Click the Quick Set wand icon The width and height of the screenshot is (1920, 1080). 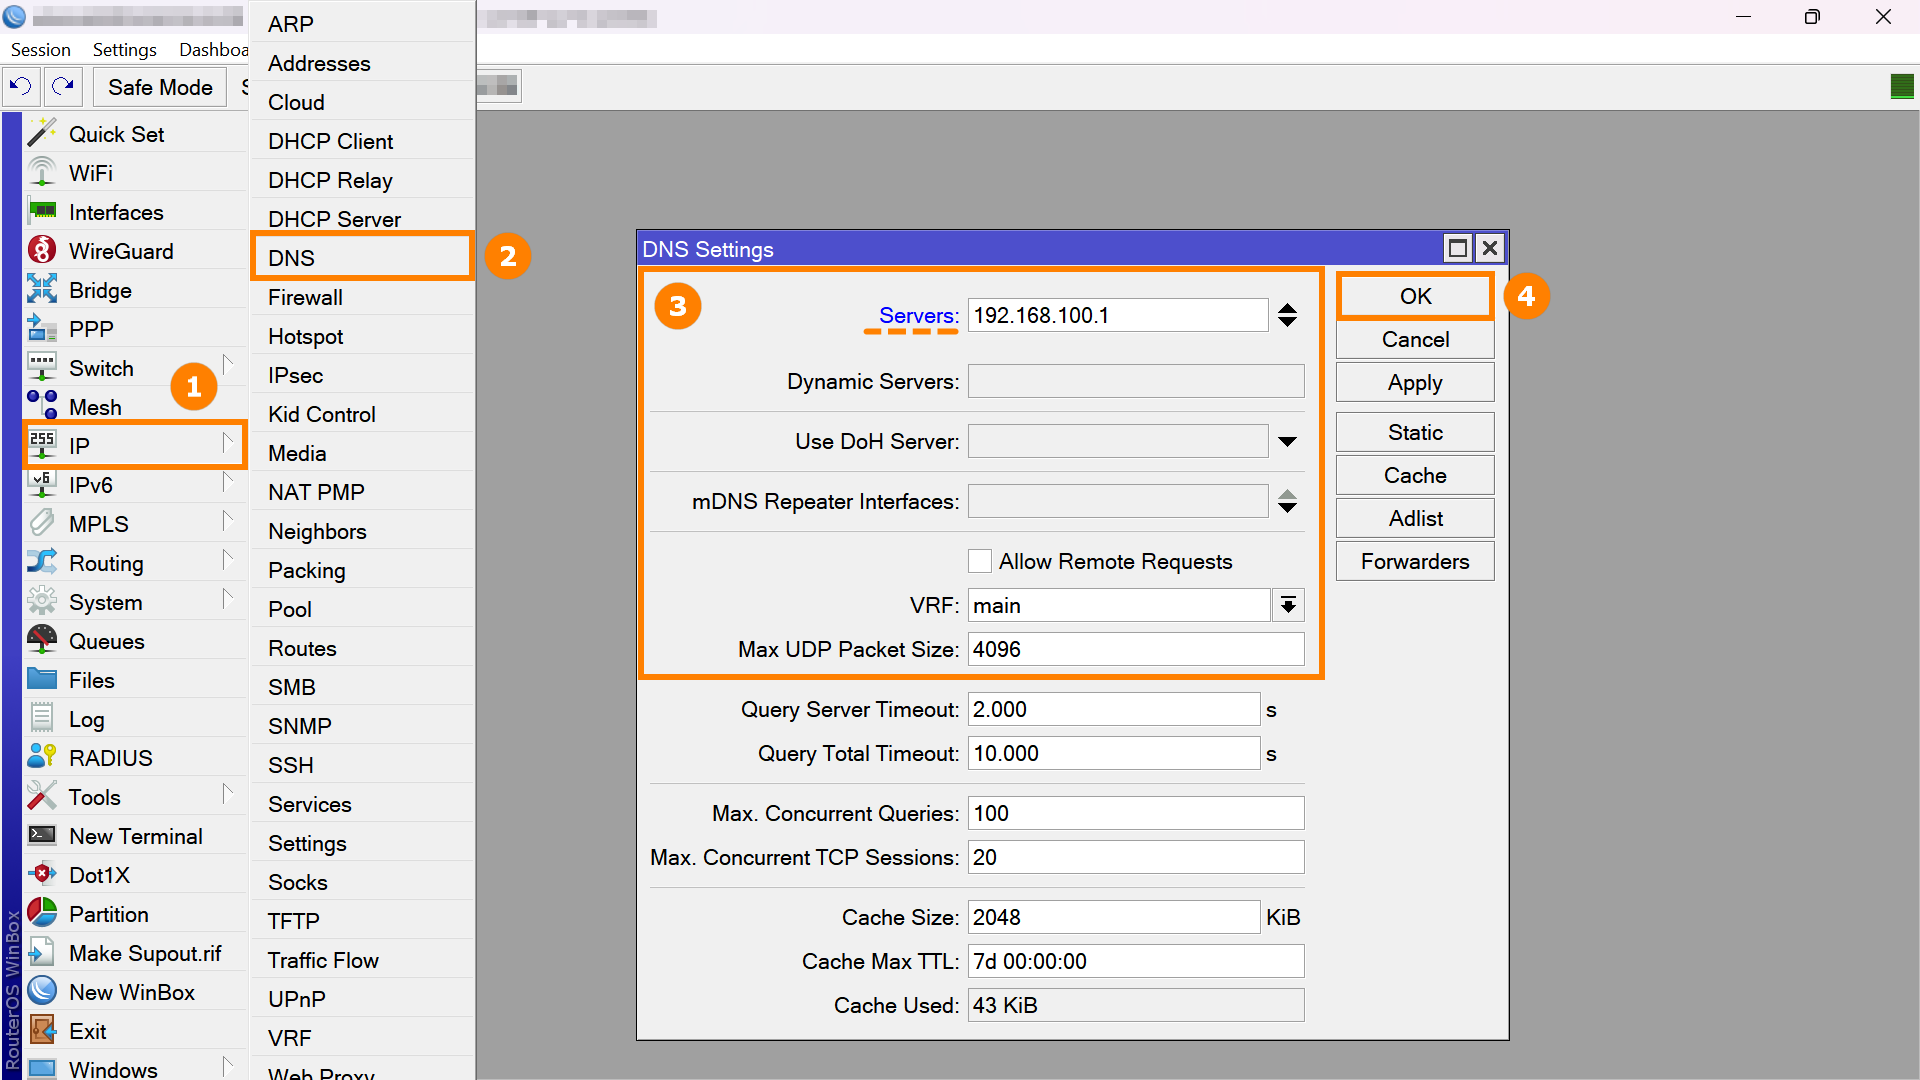click(x=42, y=134)
